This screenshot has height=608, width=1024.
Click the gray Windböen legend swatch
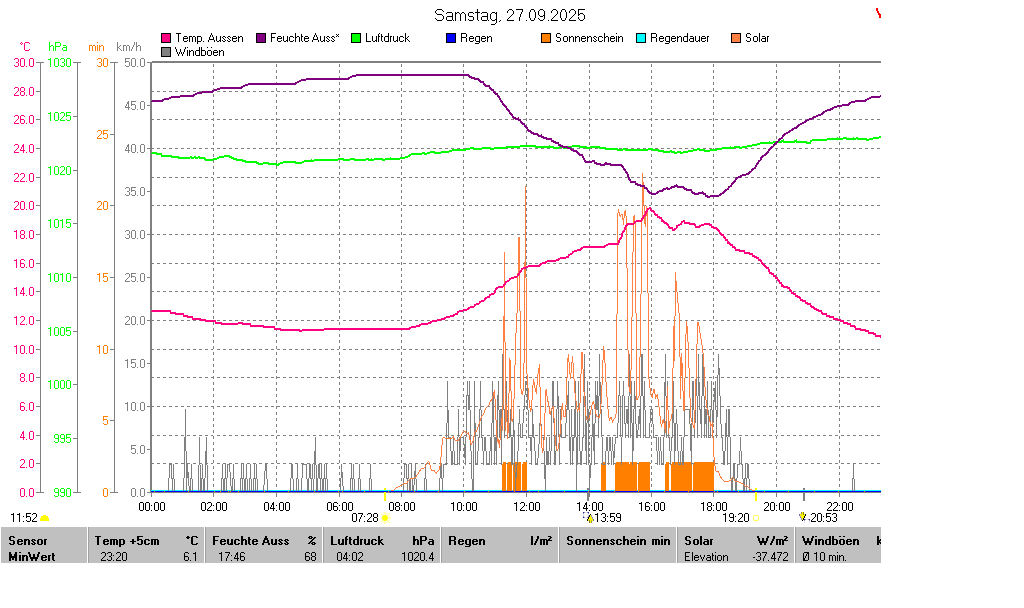click(x=166, y=52)
